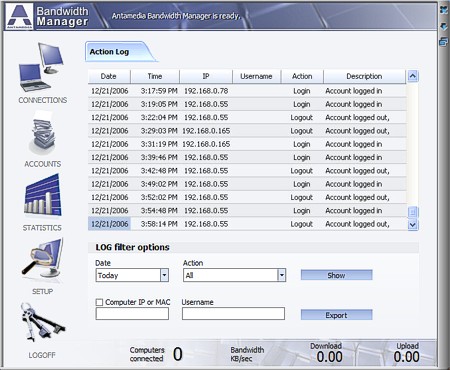Click the Logoff keys icon
The width and height of the screenshot is (450, 370).
[43, 323]
